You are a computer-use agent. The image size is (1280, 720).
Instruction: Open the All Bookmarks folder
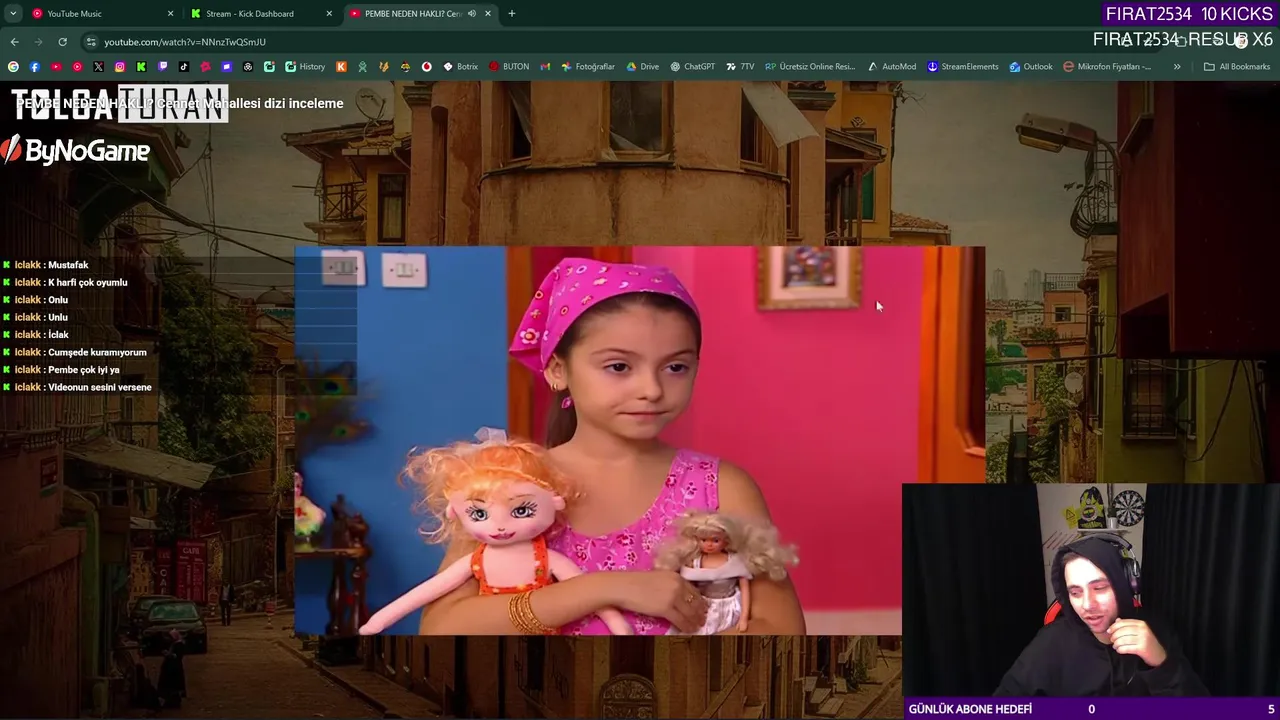click(1237, 66)
